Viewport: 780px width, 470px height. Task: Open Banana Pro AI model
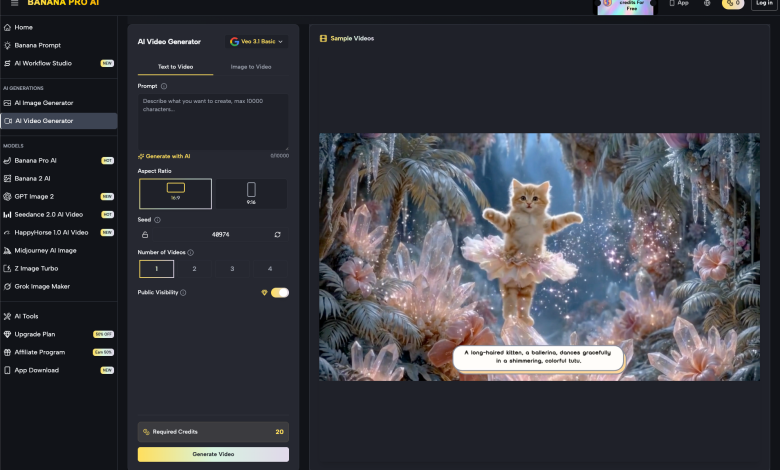[59, 161]
